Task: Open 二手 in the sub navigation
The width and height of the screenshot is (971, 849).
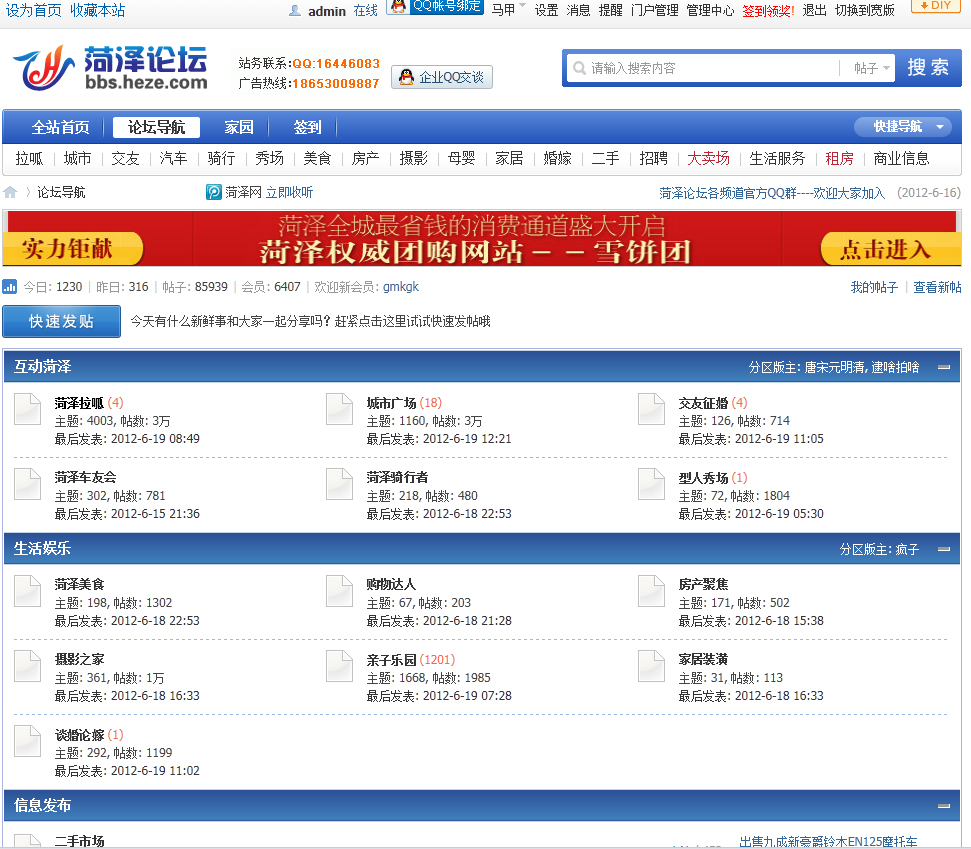Action: [605, 159]
